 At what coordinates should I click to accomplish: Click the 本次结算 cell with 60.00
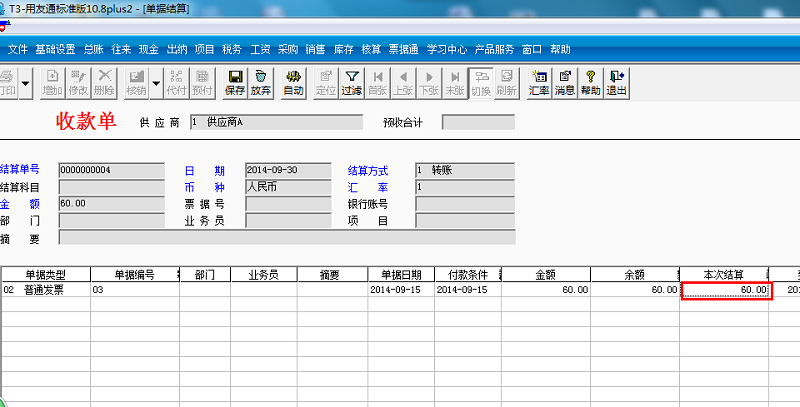pos(726,290)
